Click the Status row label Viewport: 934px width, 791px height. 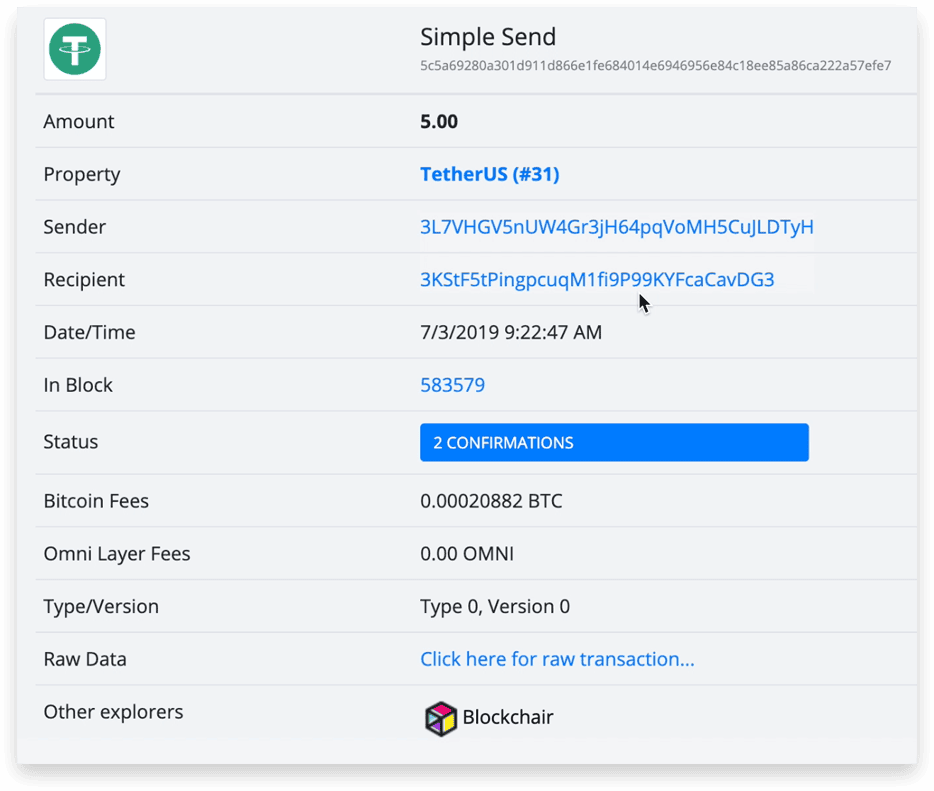70,442
